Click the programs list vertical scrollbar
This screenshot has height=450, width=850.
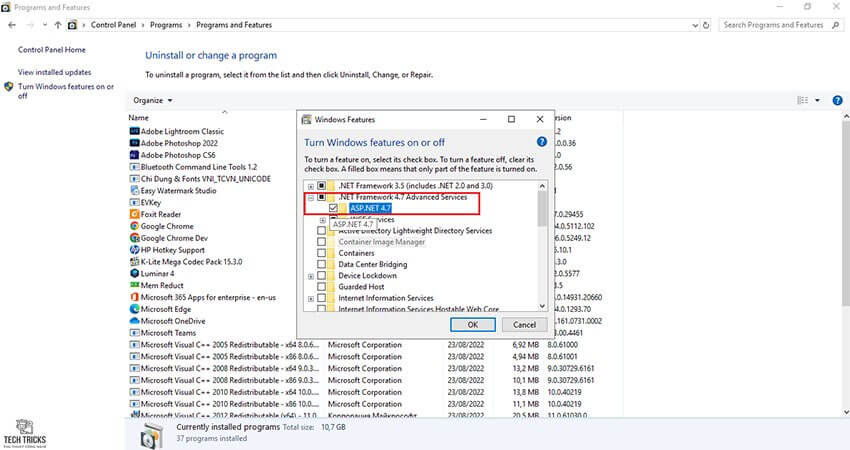846,214
